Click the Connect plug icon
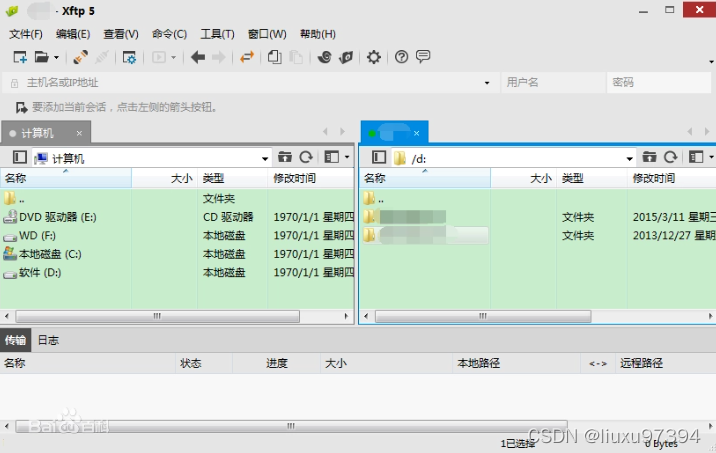Image resolution: width=716 pixels, height=453 pixels. pos(80,57)
